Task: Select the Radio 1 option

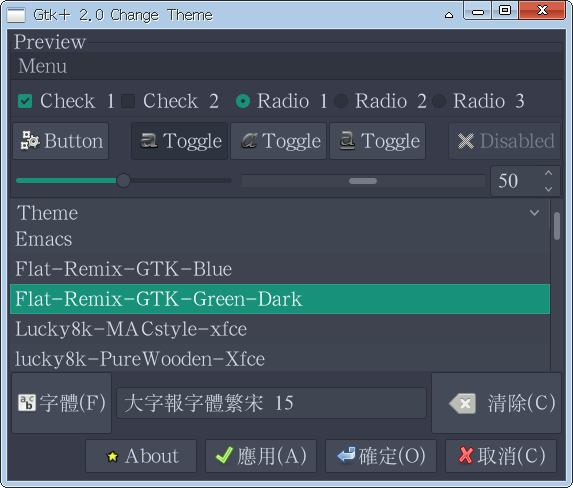Action: tap(243, 101)
